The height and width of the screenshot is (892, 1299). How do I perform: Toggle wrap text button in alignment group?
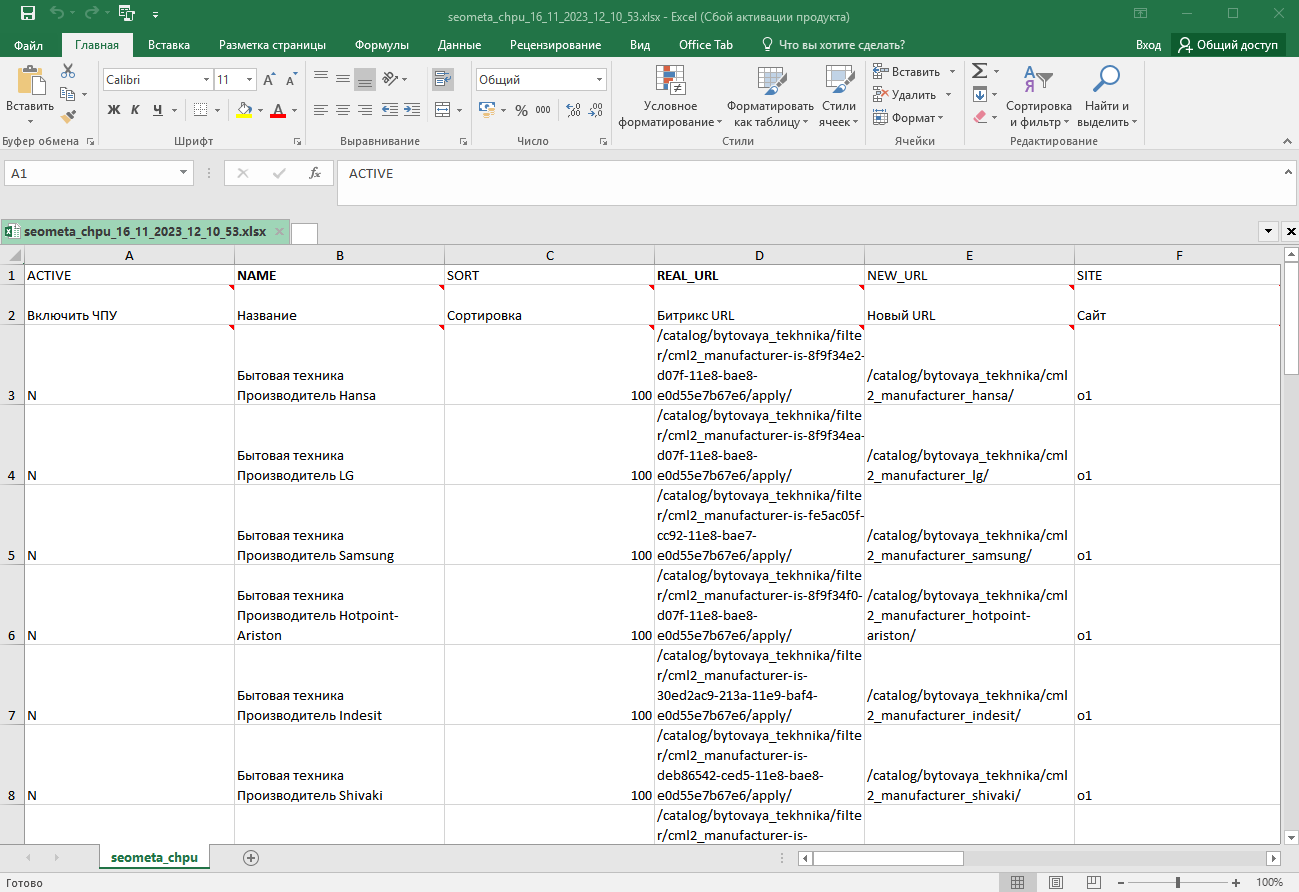click(442, 79)
